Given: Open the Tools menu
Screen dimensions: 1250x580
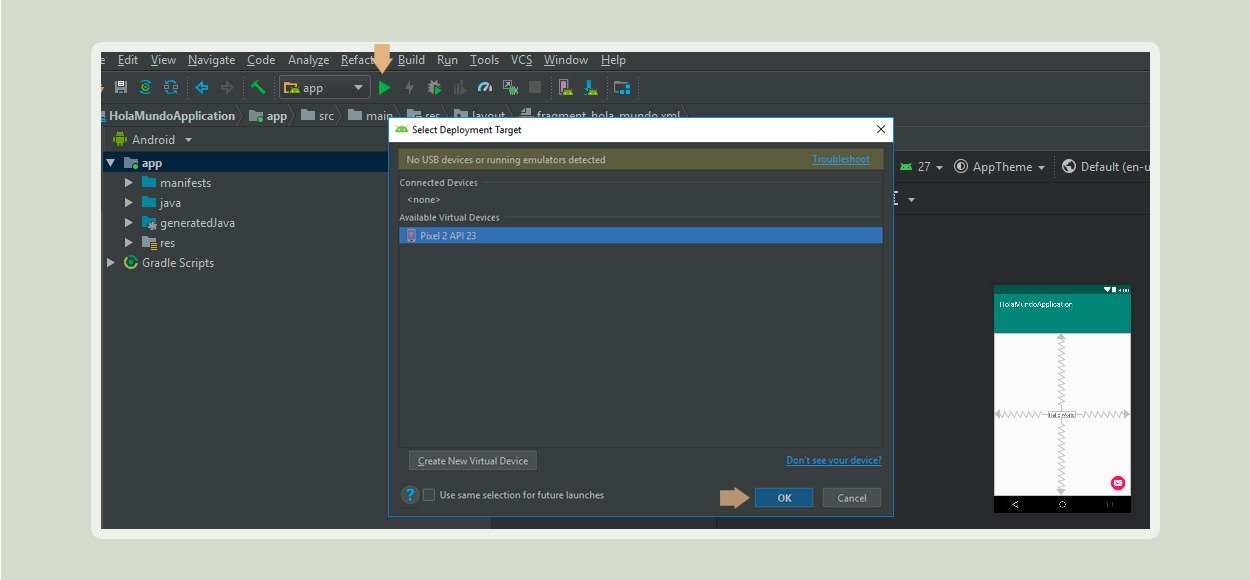Looking at the screenshot, I should click(x=484, y=60).
